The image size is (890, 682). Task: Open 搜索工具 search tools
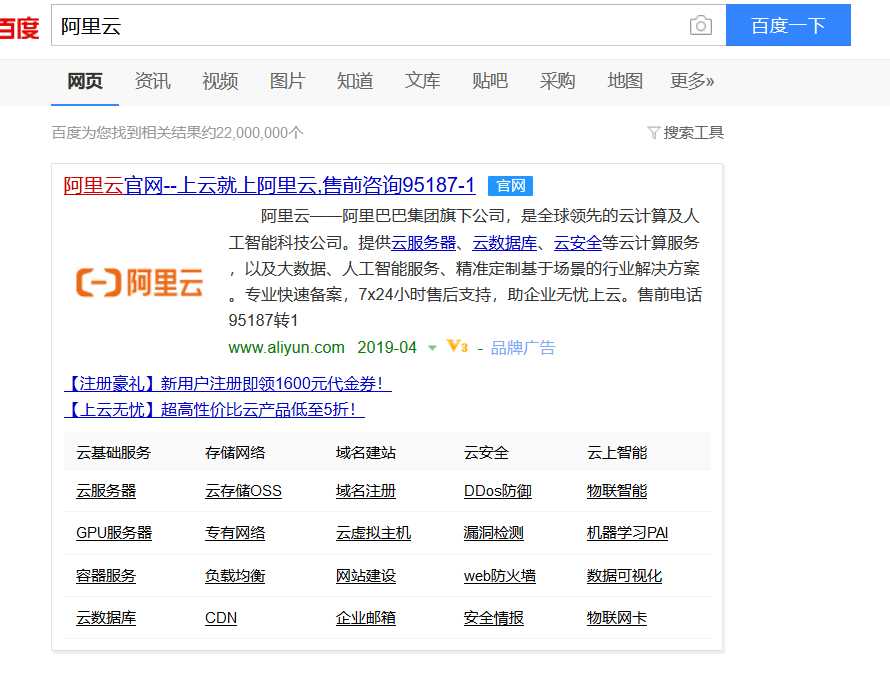click(693, 133)
